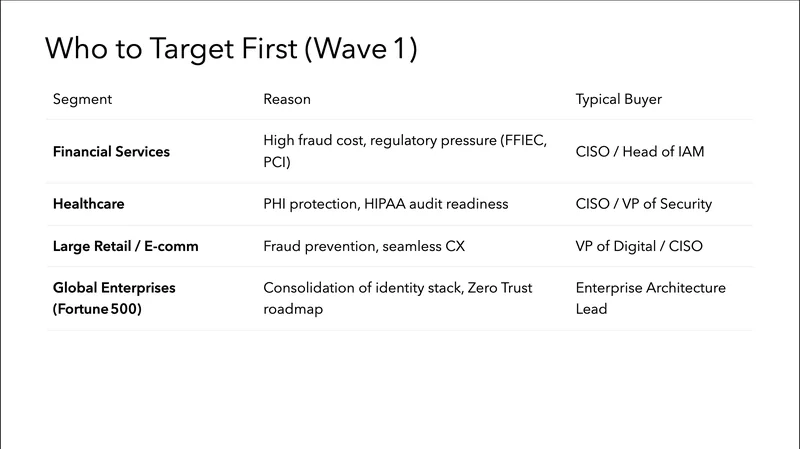The height and width of the screenshot is (449, 800).
Task: Click the 'Global Enterprises (Fortune 500)' cell
Action: (114, 288)
